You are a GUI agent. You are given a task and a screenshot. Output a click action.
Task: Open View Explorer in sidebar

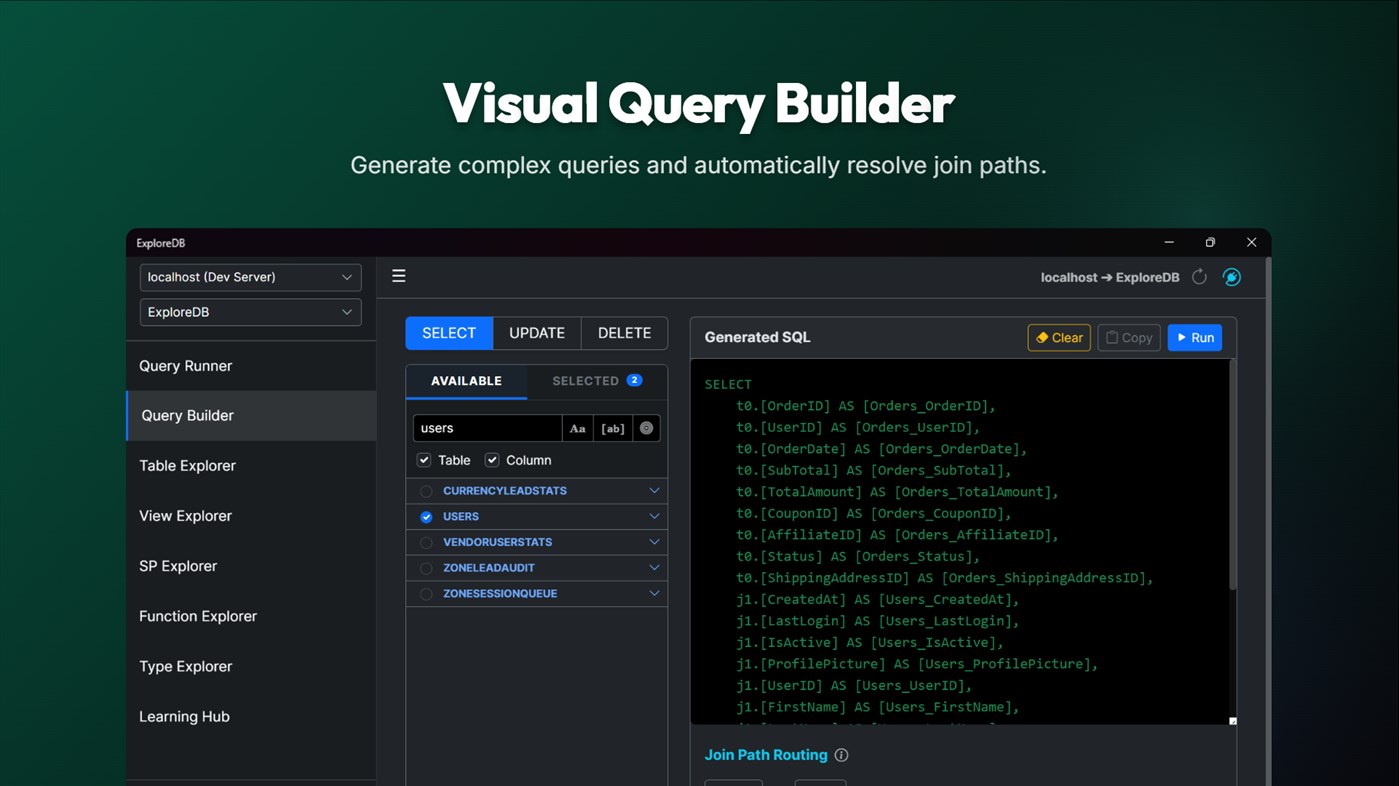coord(251,516)
